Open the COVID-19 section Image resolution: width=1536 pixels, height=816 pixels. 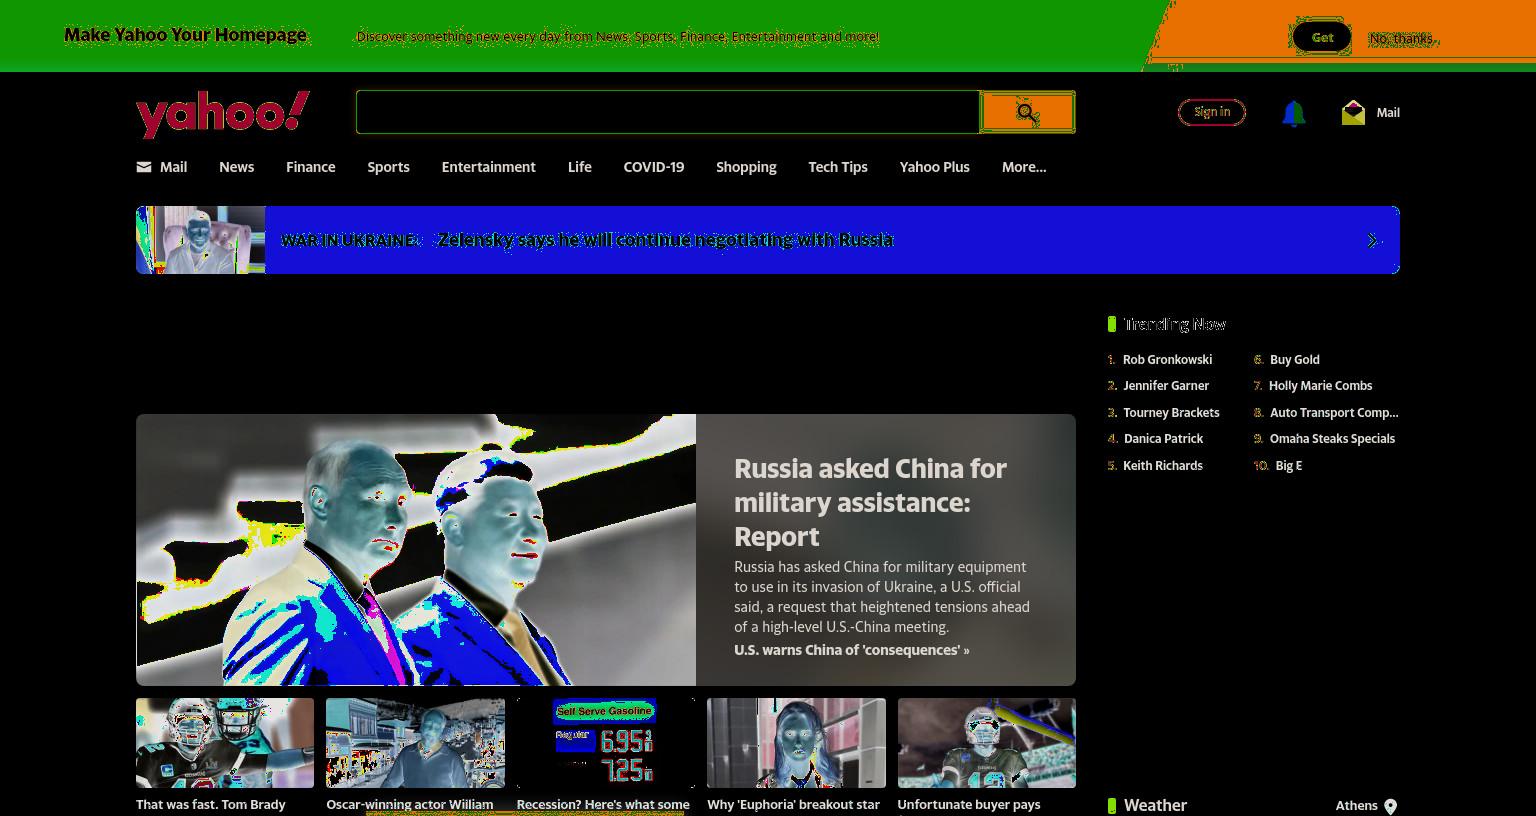(x=654, y=167)
